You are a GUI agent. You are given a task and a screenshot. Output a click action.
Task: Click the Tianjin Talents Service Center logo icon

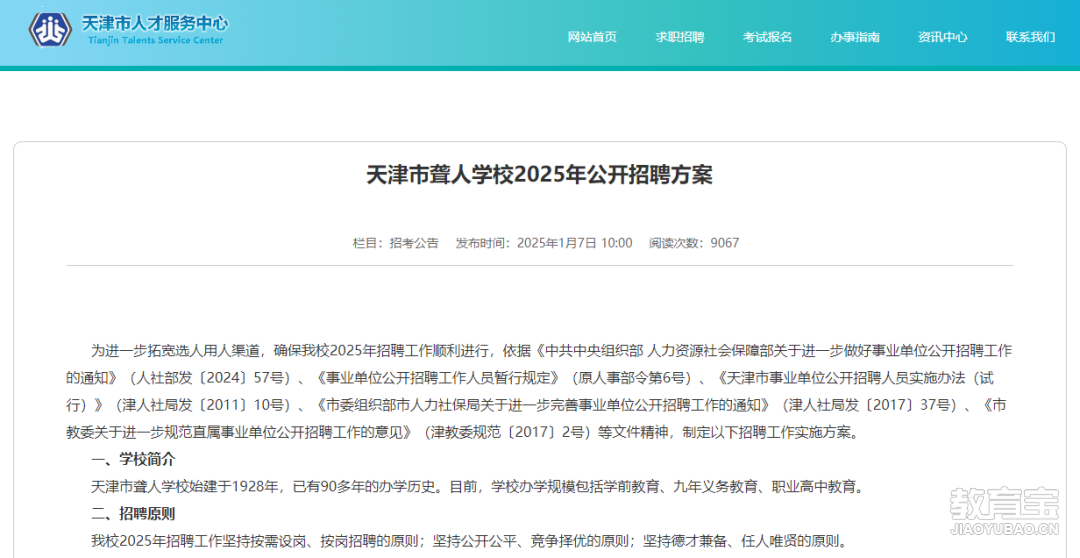tap(50, 30)
